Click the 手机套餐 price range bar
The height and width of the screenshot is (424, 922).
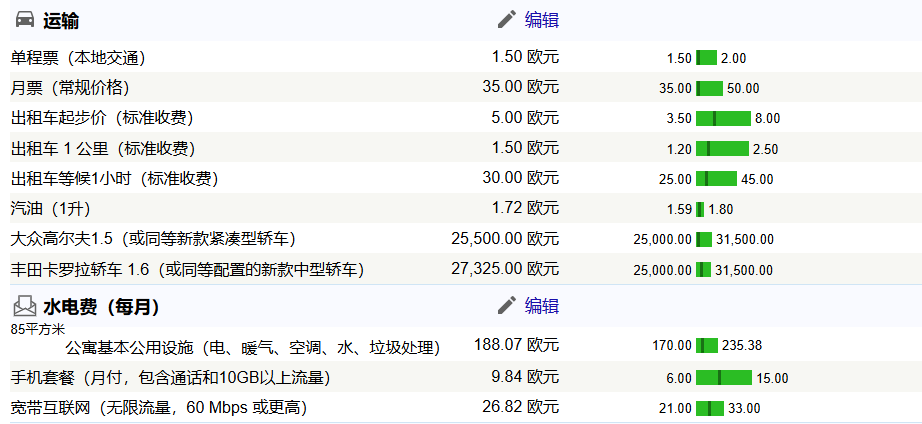pyautogui.click(x=723, y=378)
